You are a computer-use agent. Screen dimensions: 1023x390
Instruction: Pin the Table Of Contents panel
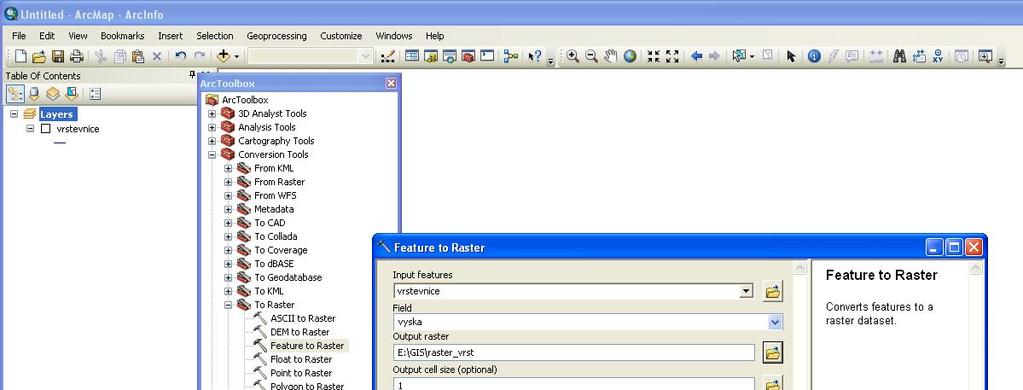click(x=192, y=76)
